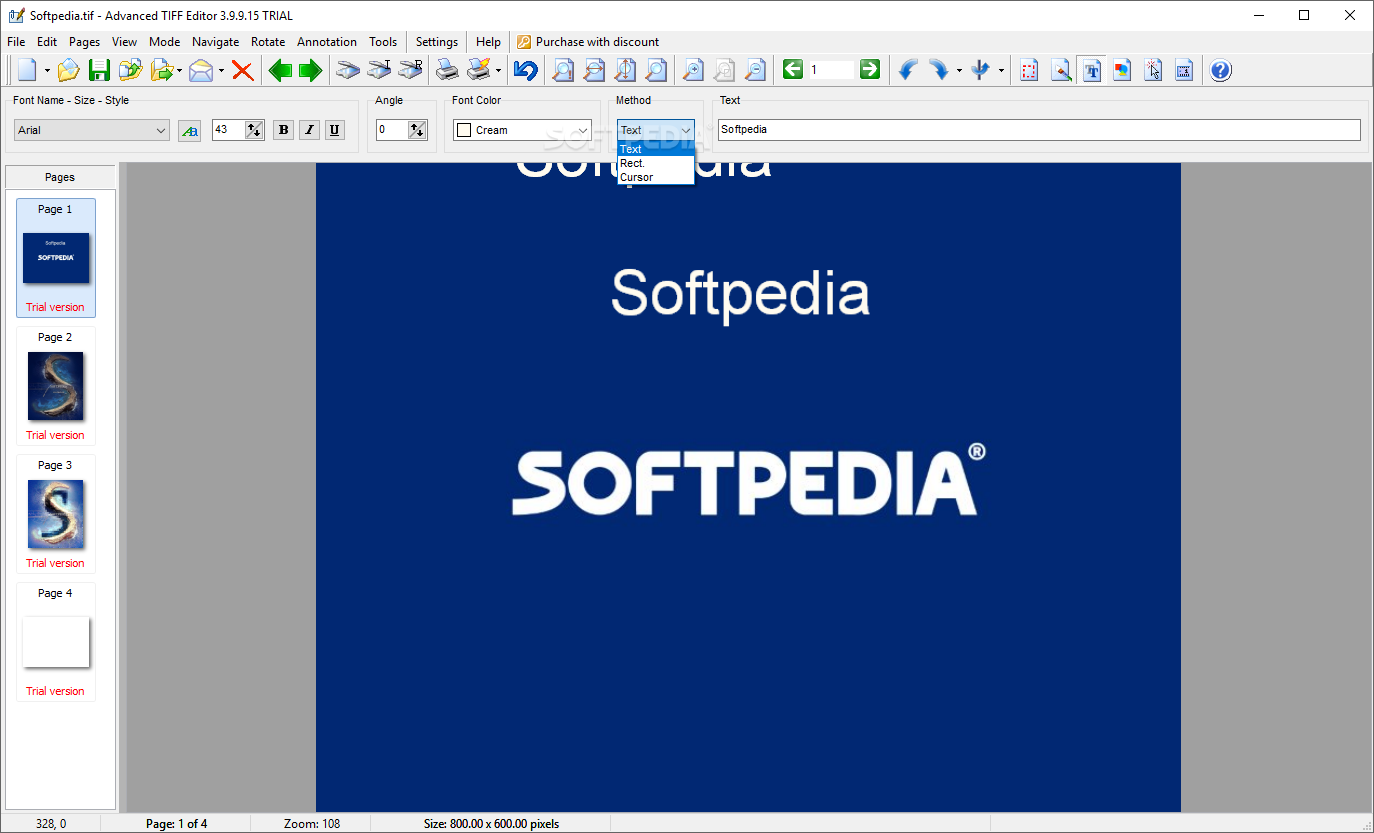Open the Tools menu
Screen dimensions: 1374x833
pos(383,42)
